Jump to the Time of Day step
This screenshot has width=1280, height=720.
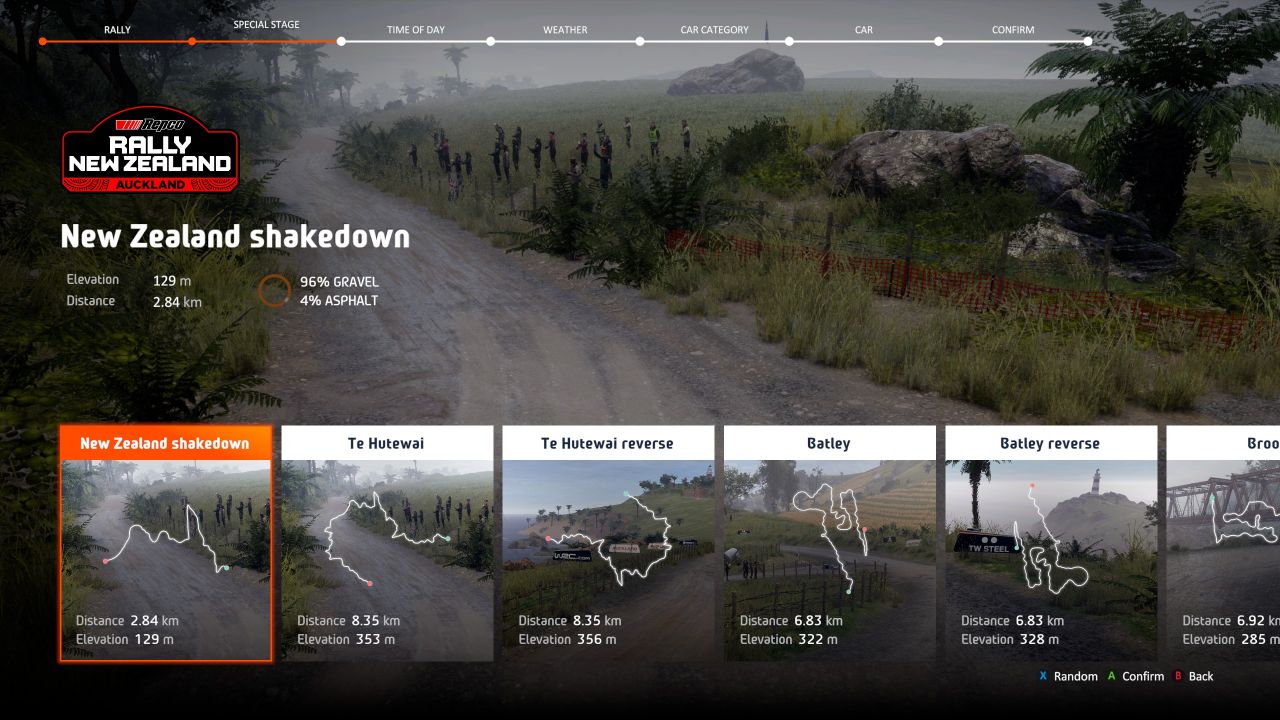(x=416, y=30)
